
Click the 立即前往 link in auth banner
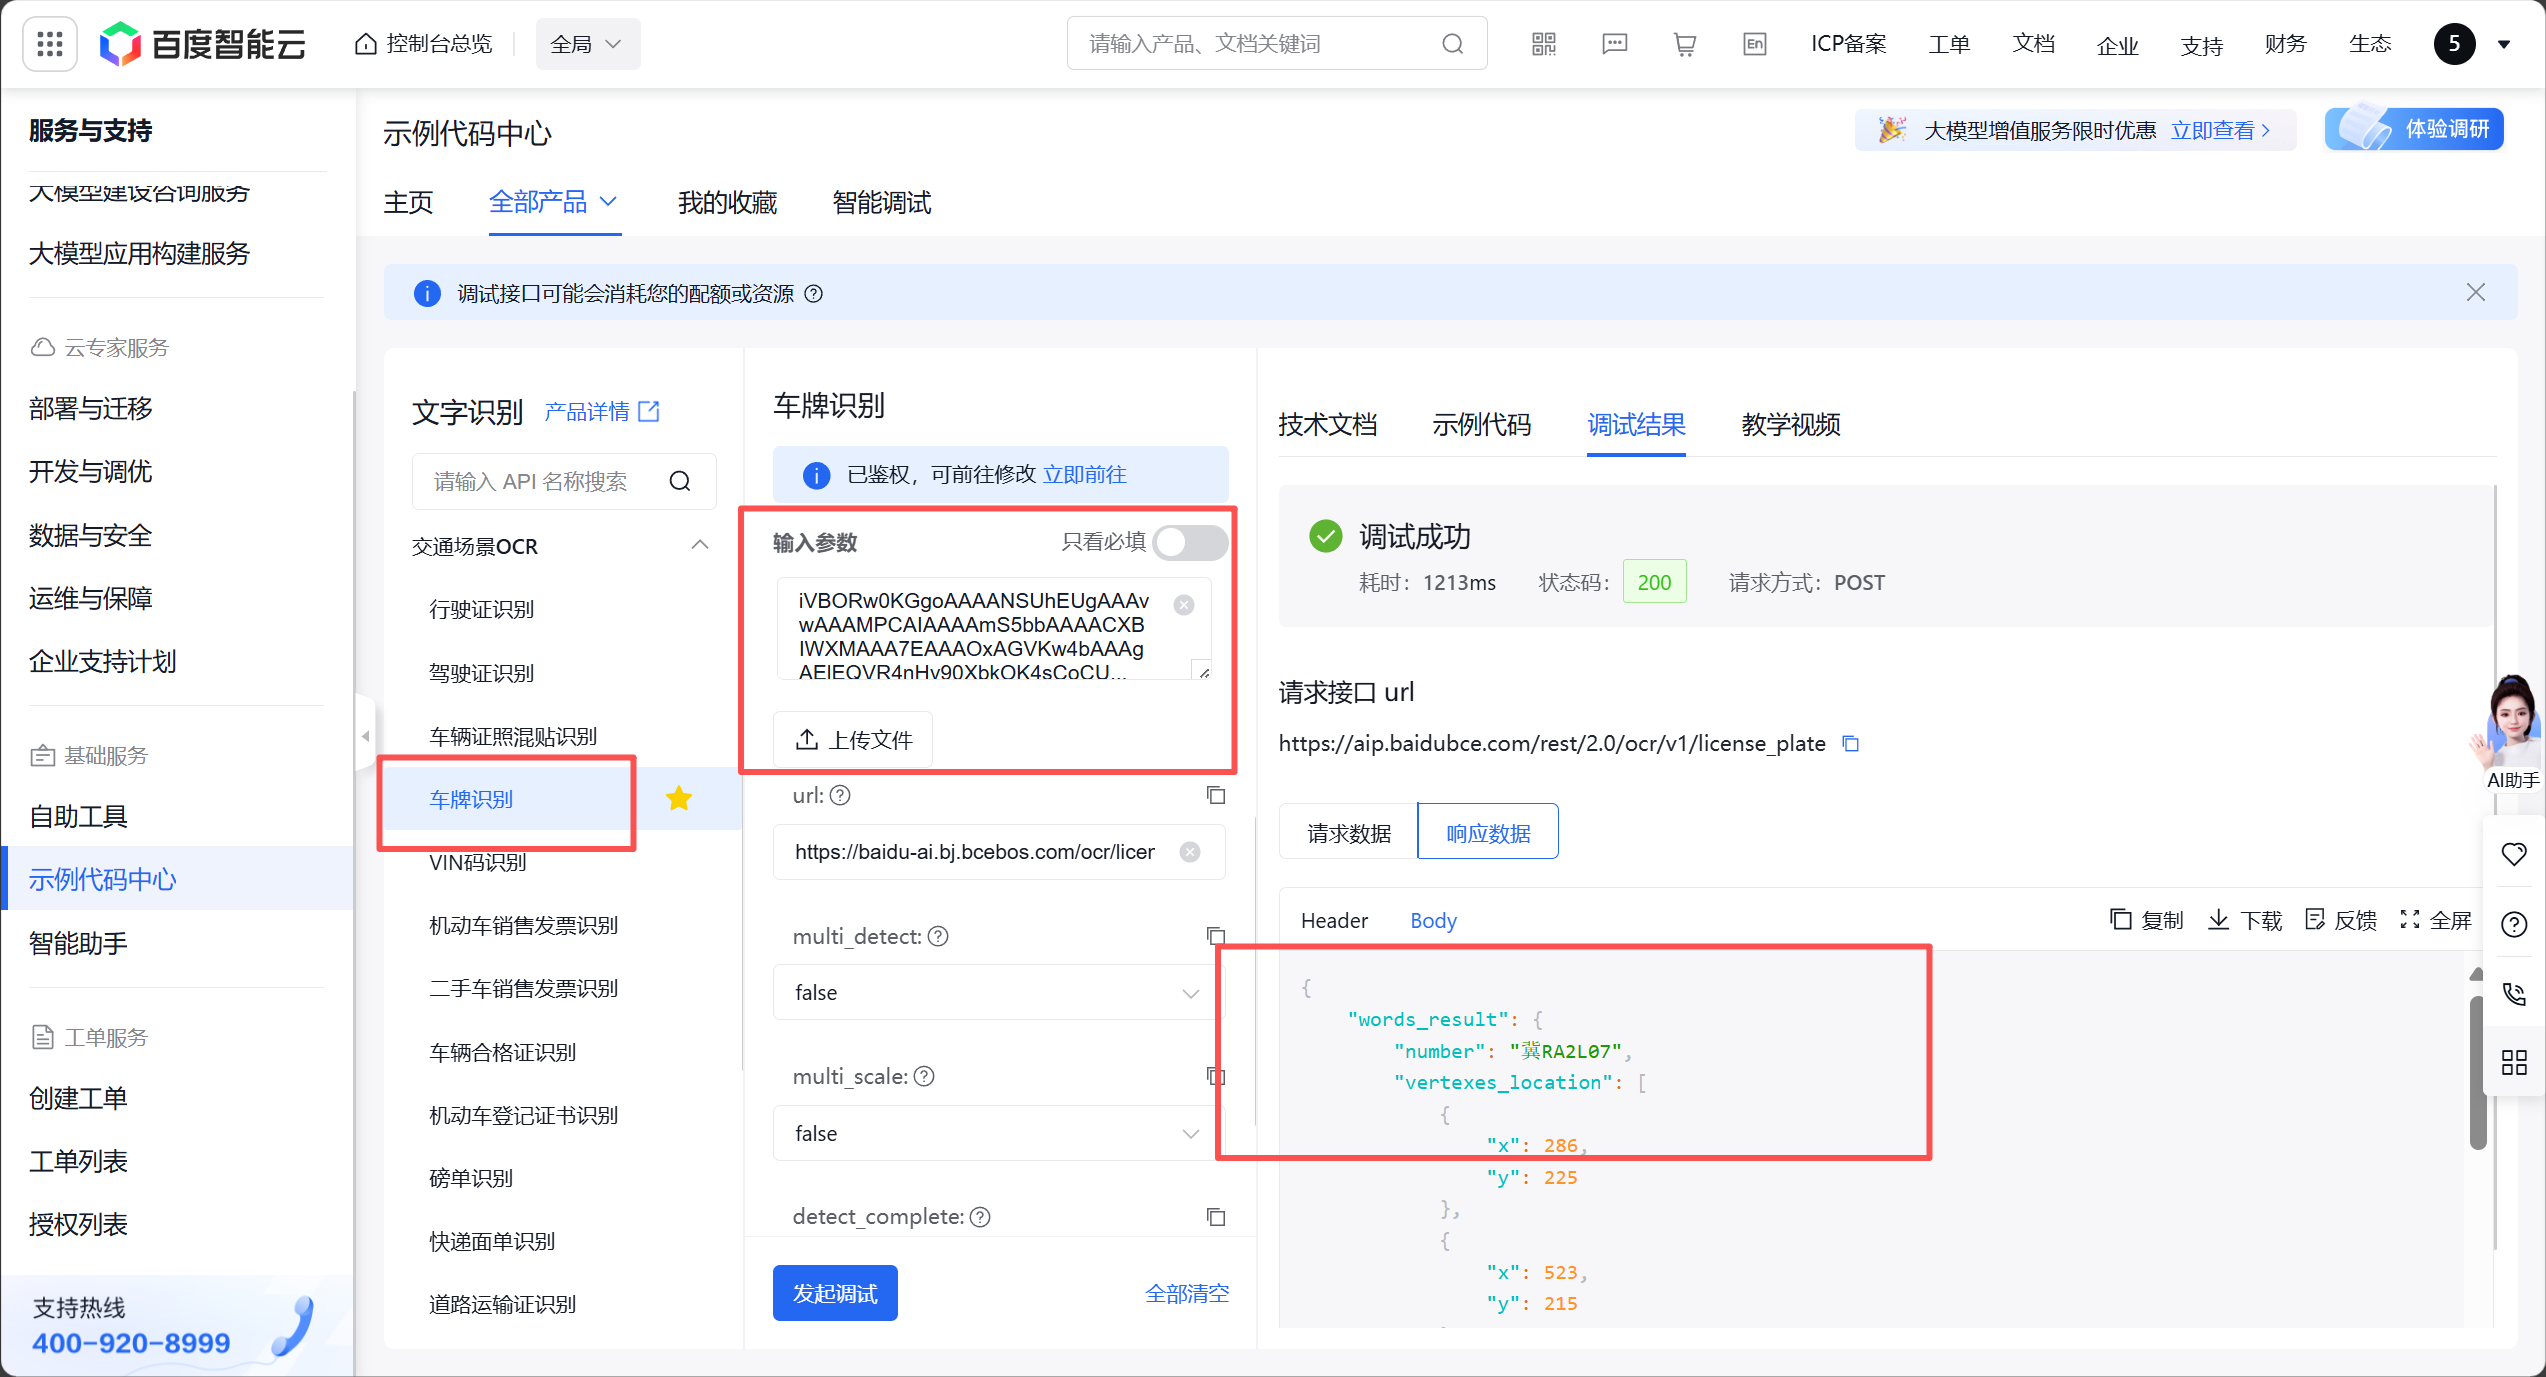click(x=1086, y=474)
